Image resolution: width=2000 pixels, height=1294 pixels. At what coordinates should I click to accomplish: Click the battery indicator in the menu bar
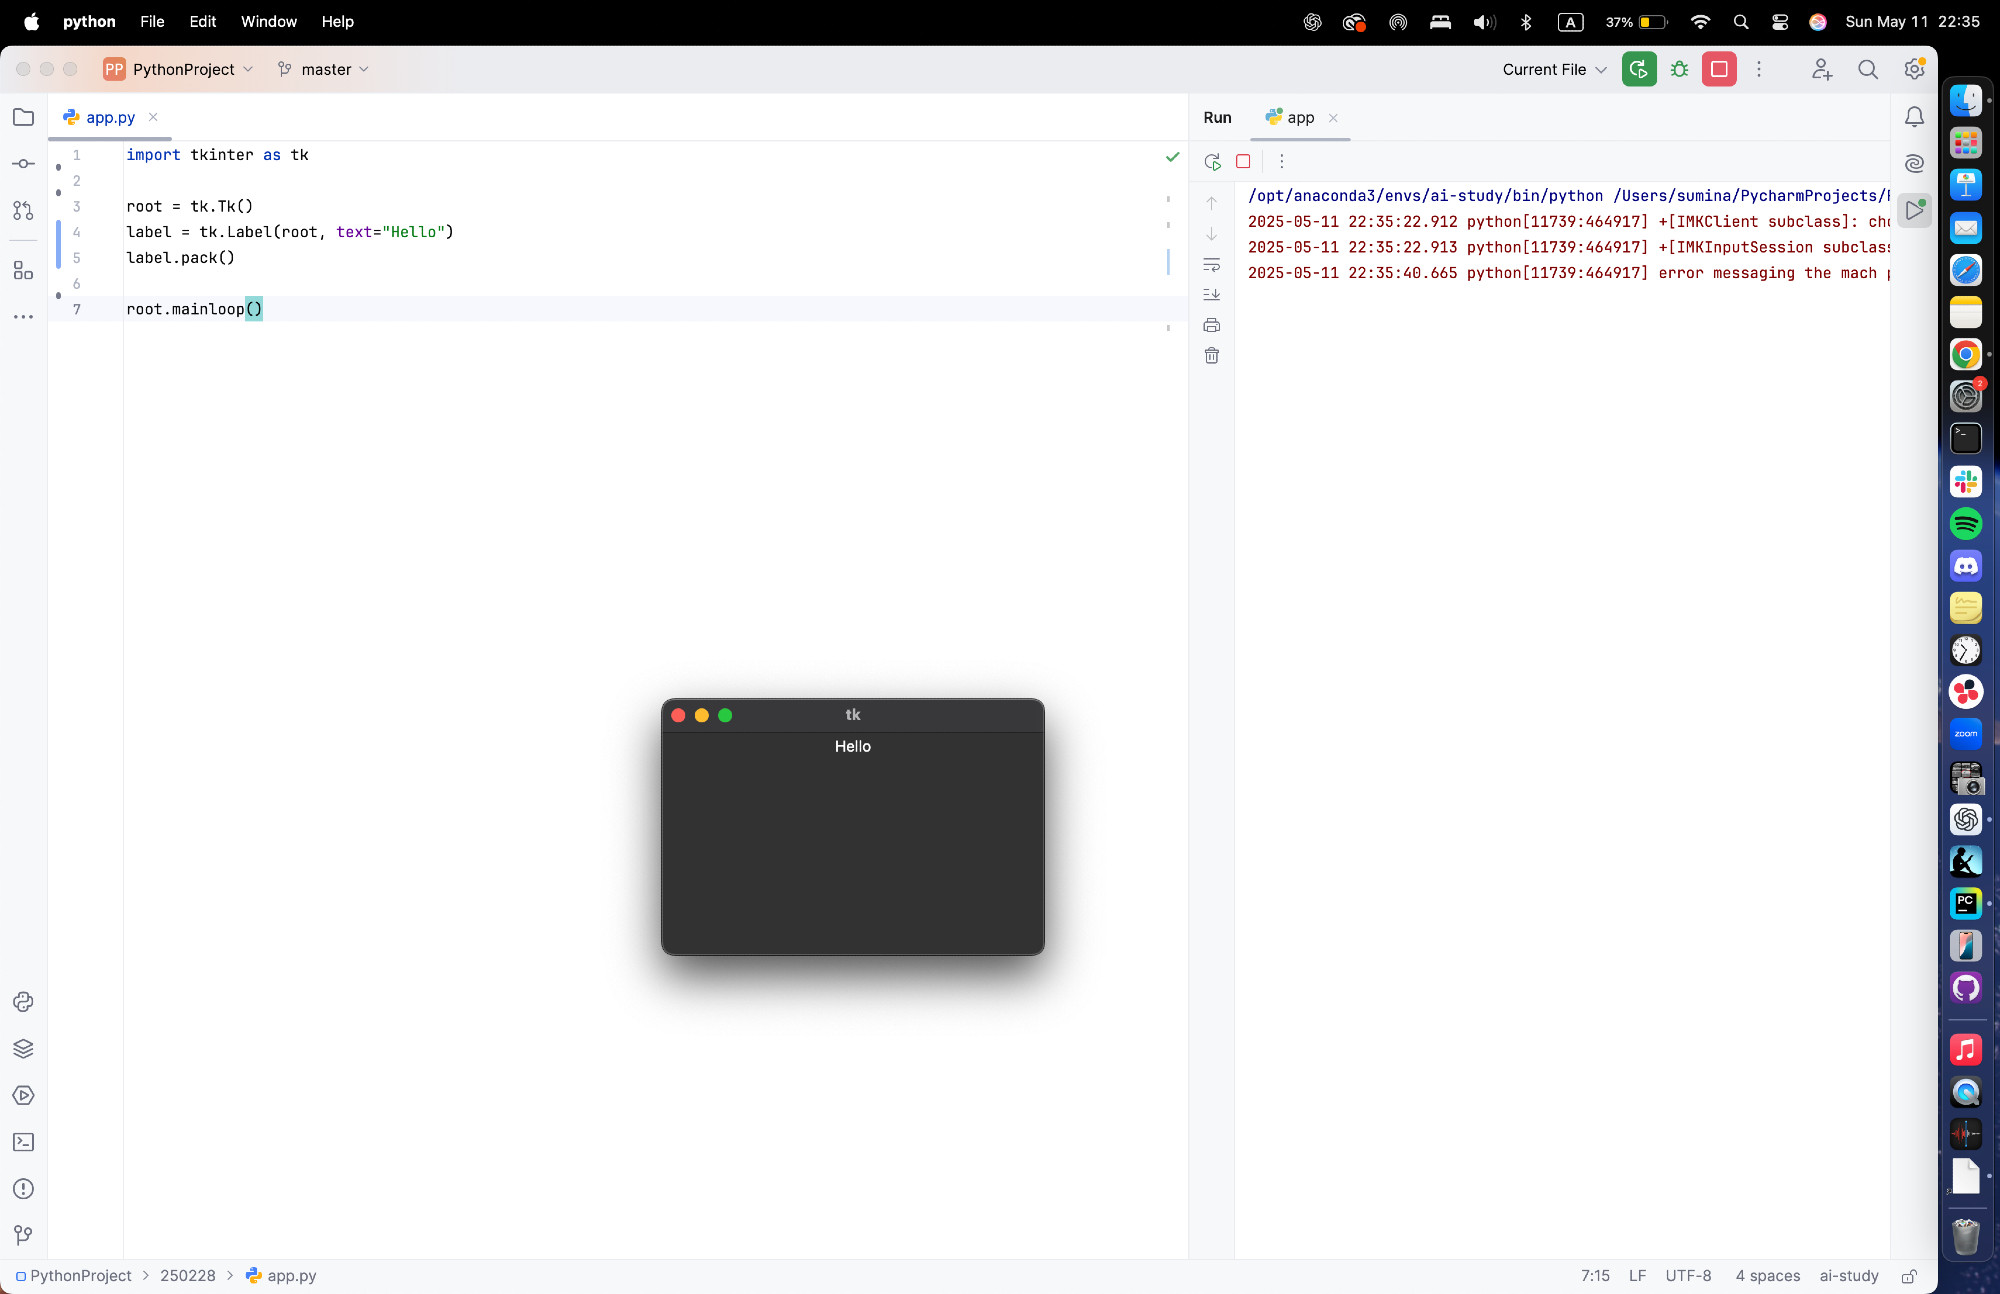tap(1637, 21)
